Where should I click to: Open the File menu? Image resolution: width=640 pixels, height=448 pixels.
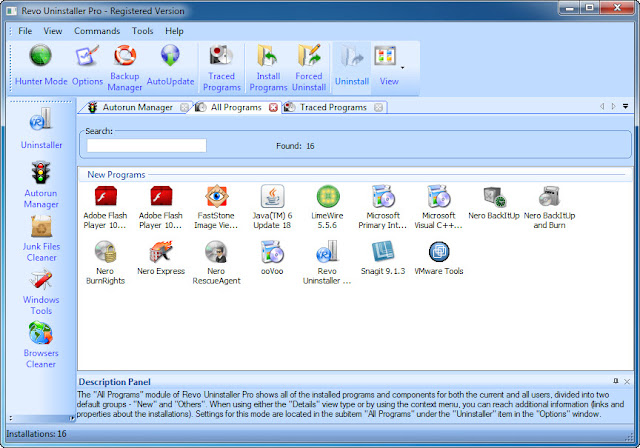click(25, 31)
